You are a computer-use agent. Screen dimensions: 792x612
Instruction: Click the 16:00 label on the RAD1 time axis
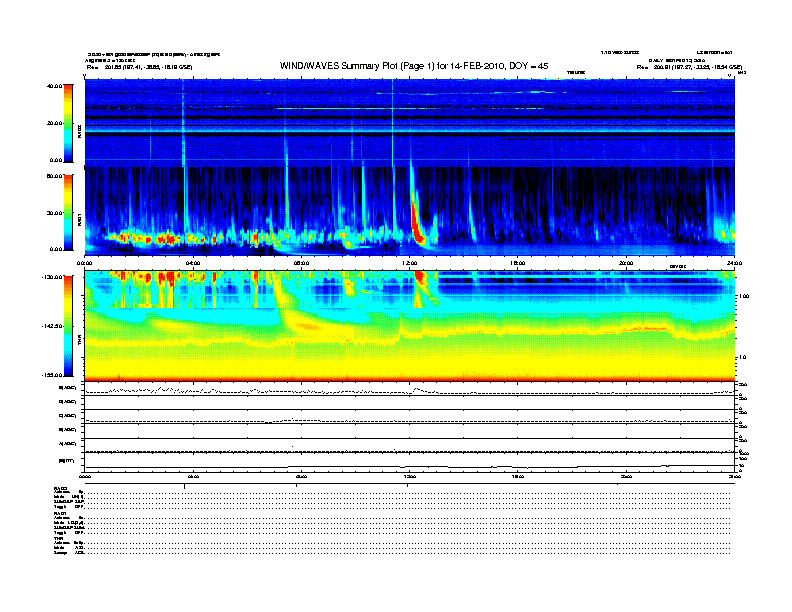(x=517, y=262)
